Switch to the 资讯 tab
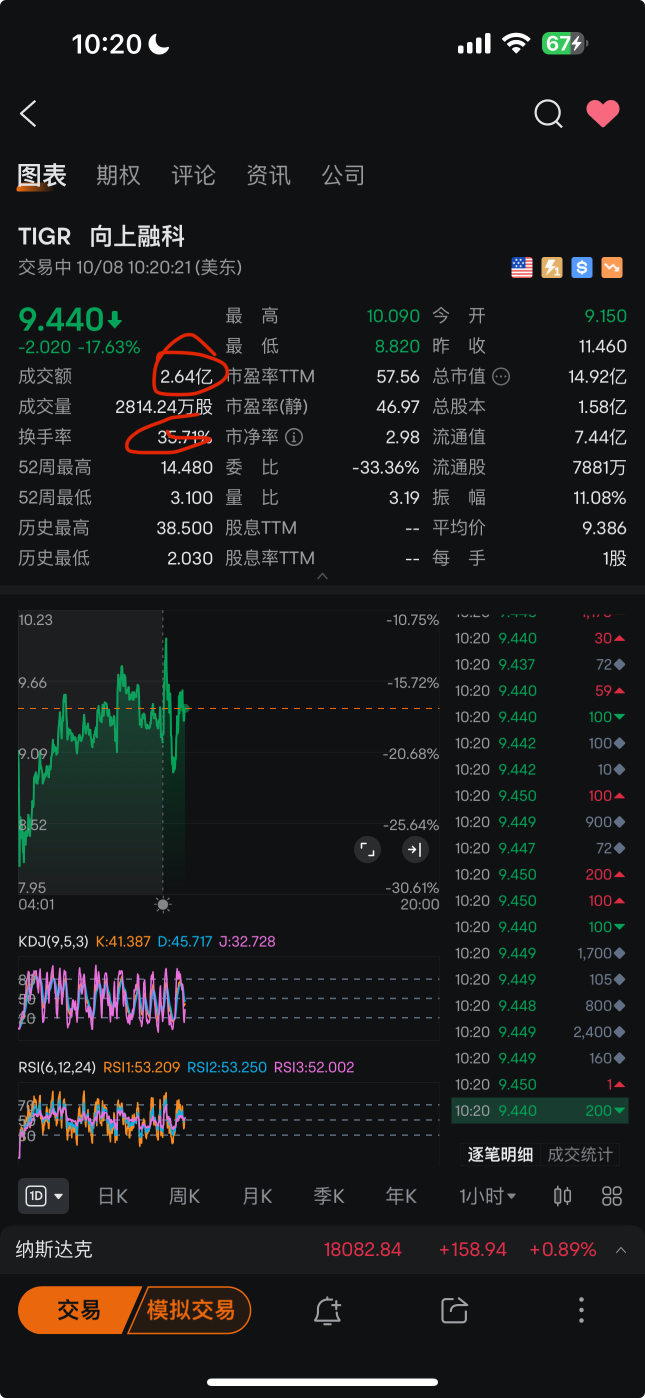 [x=268, y=175]
